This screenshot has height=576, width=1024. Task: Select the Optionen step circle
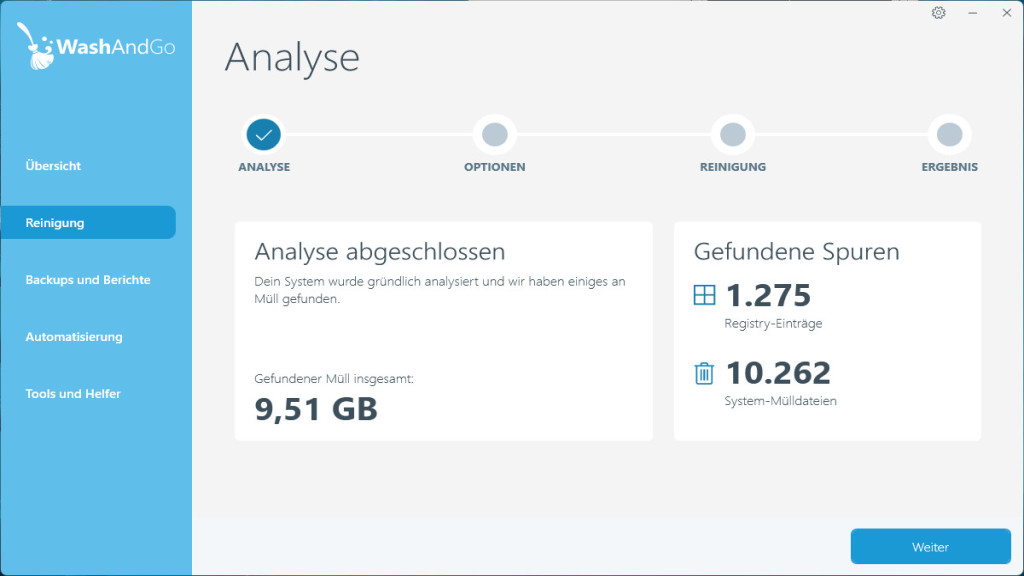click(494, 134)
